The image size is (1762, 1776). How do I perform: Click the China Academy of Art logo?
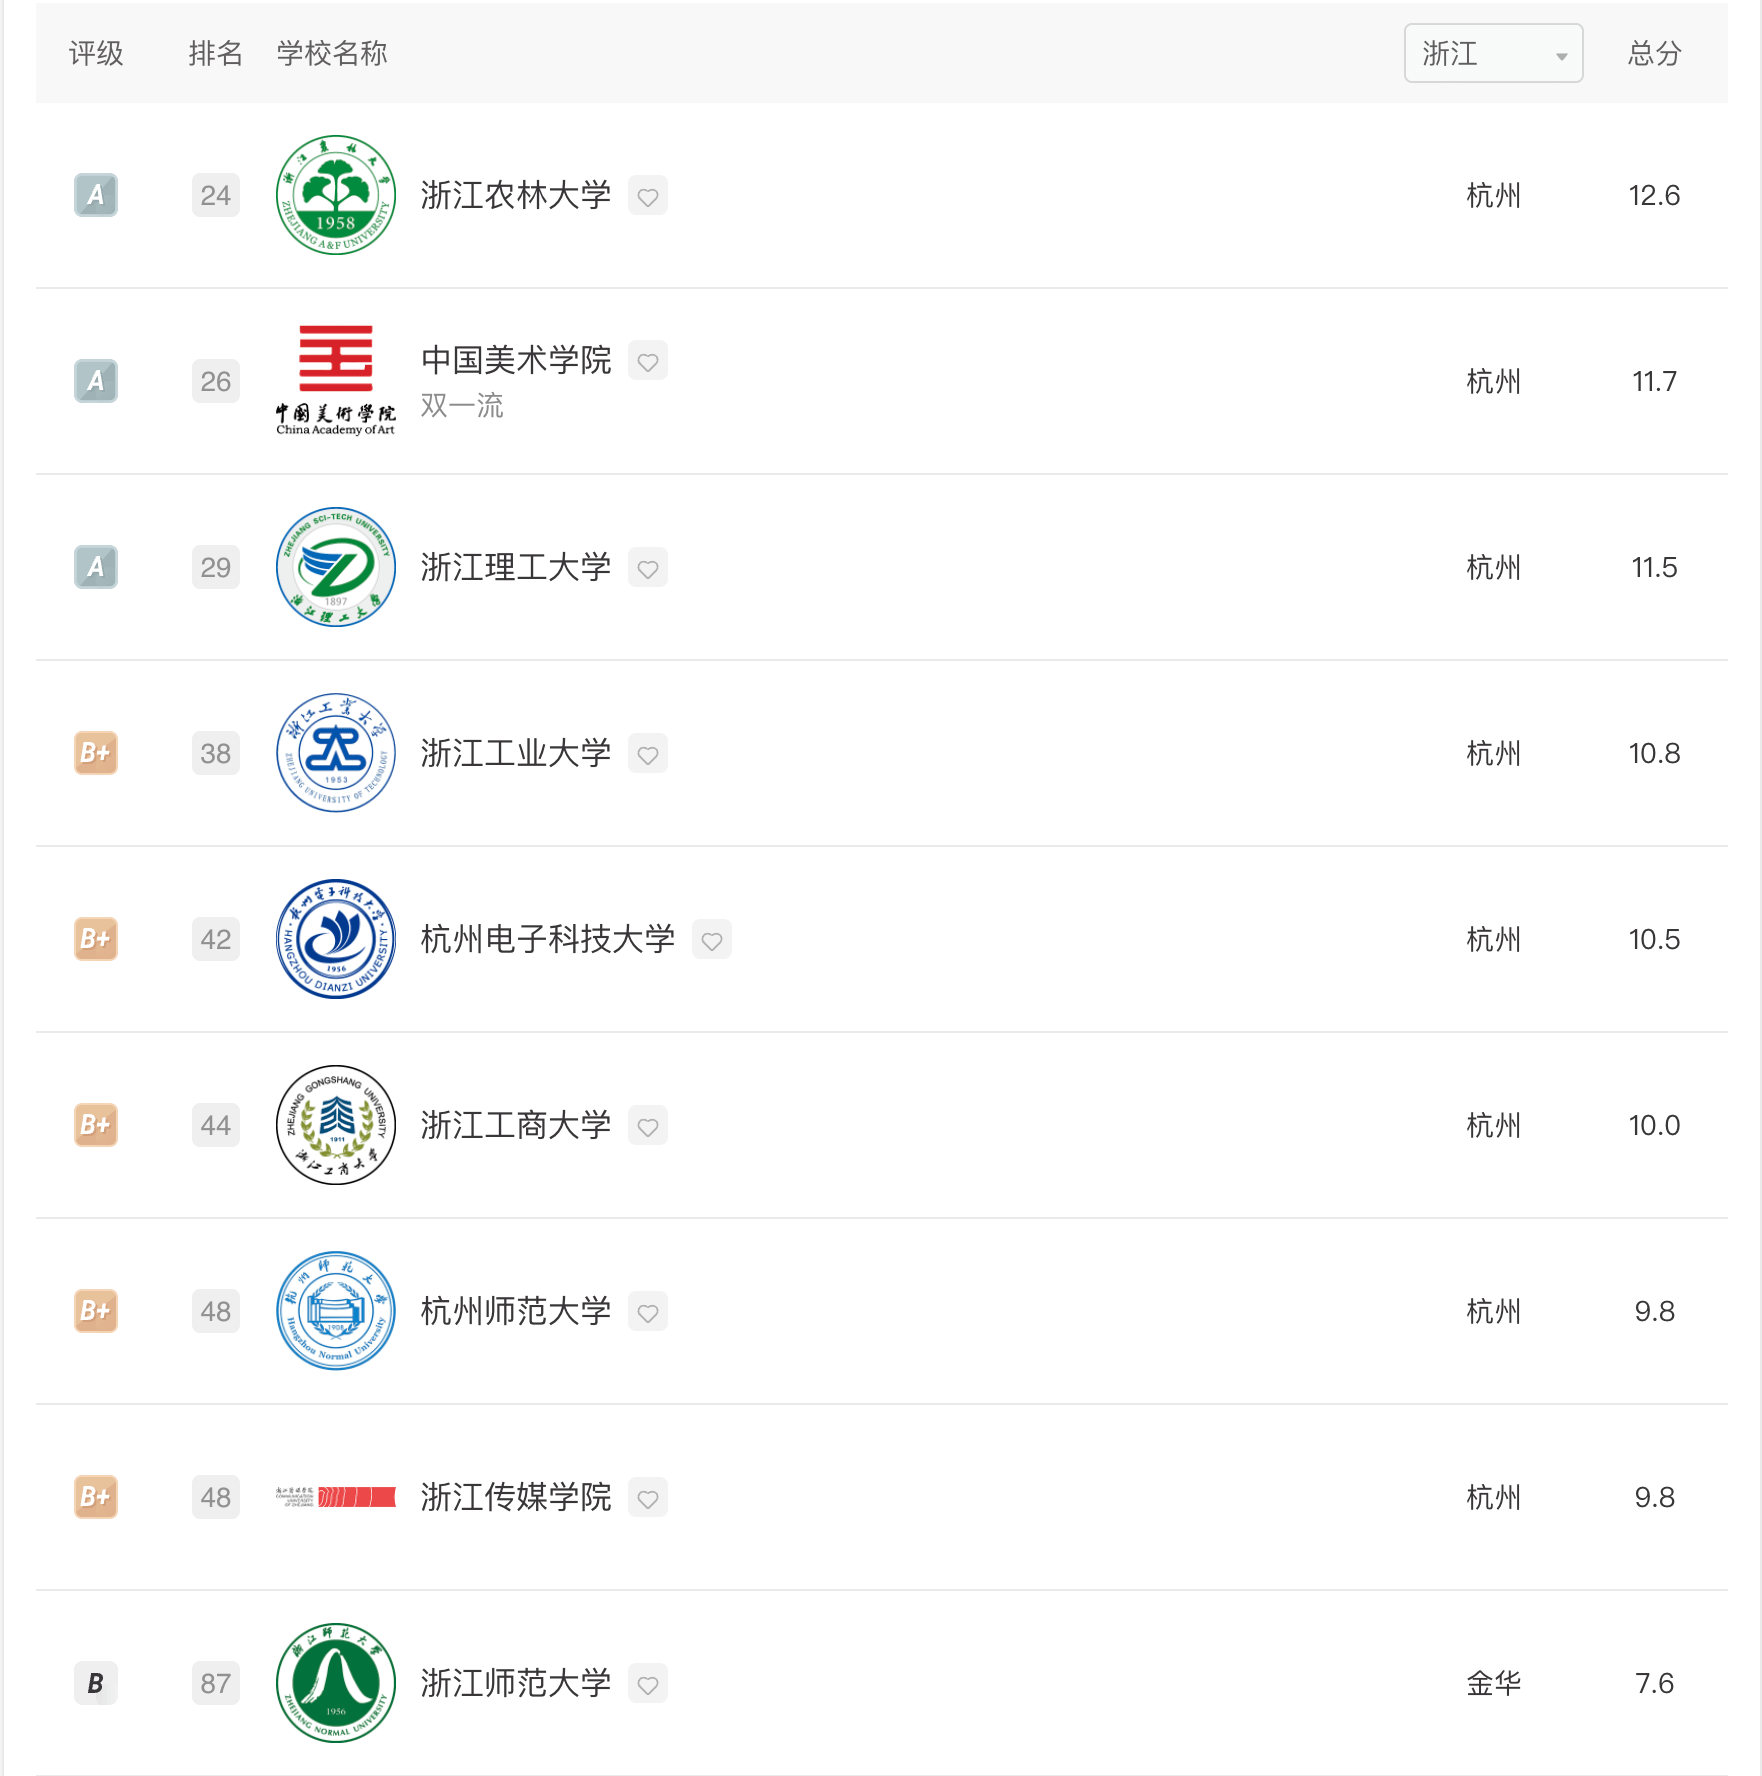click(x=336, y=380)
